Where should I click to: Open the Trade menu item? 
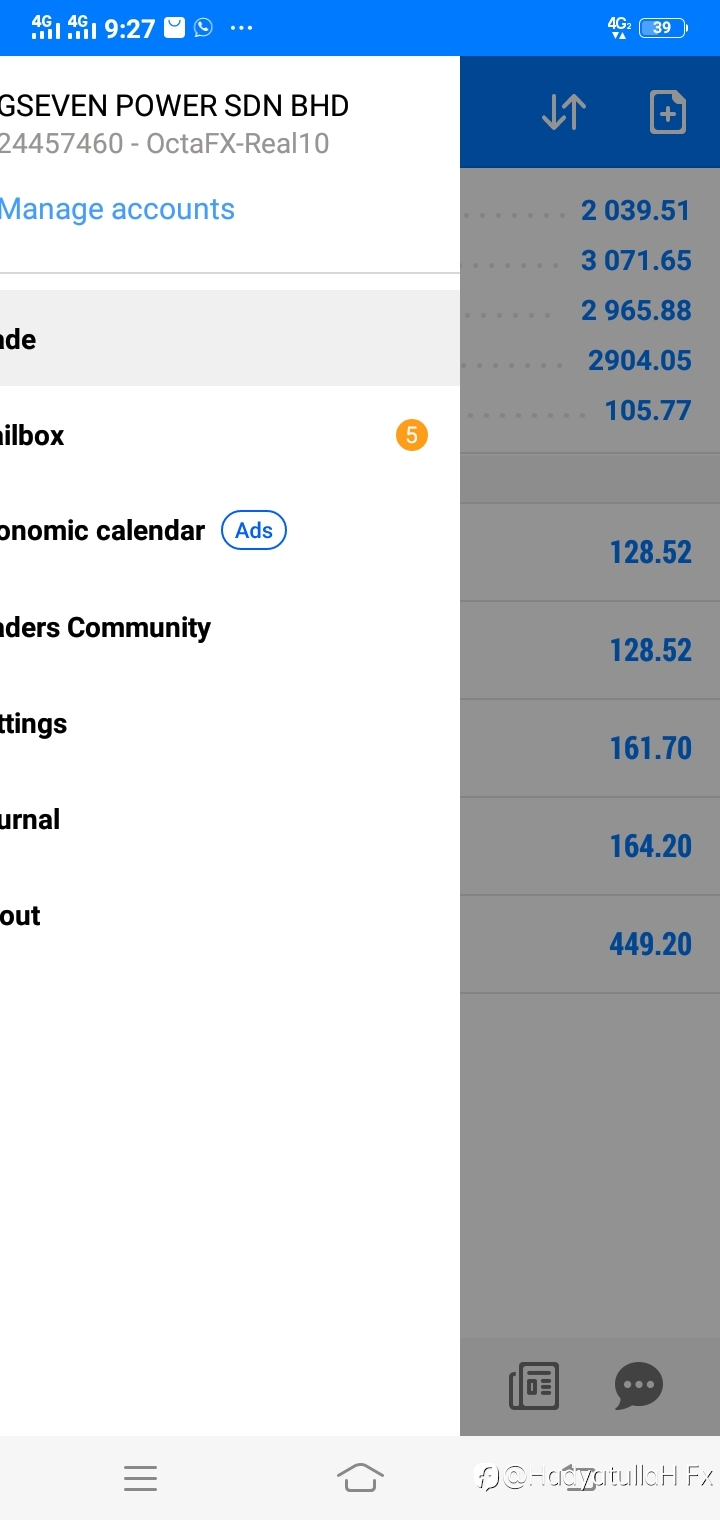[230, 339]
